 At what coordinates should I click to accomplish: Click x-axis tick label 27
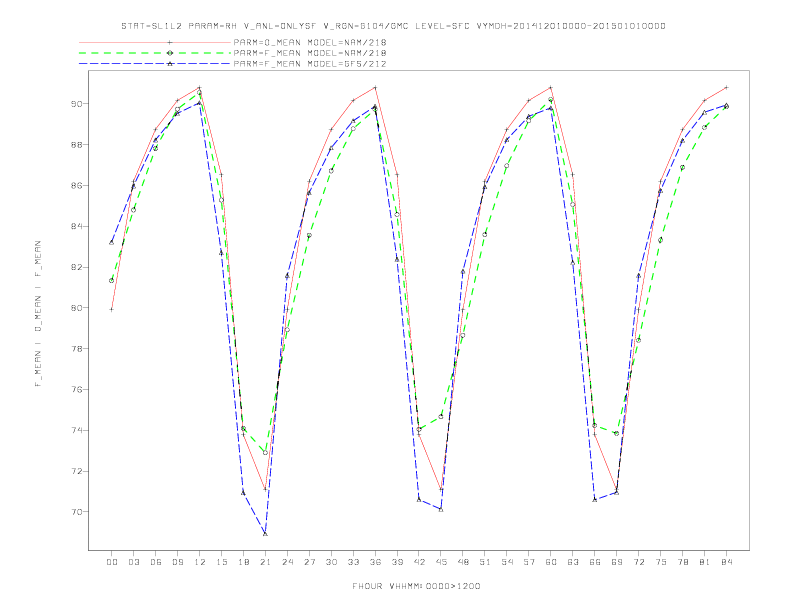(309, 562)
